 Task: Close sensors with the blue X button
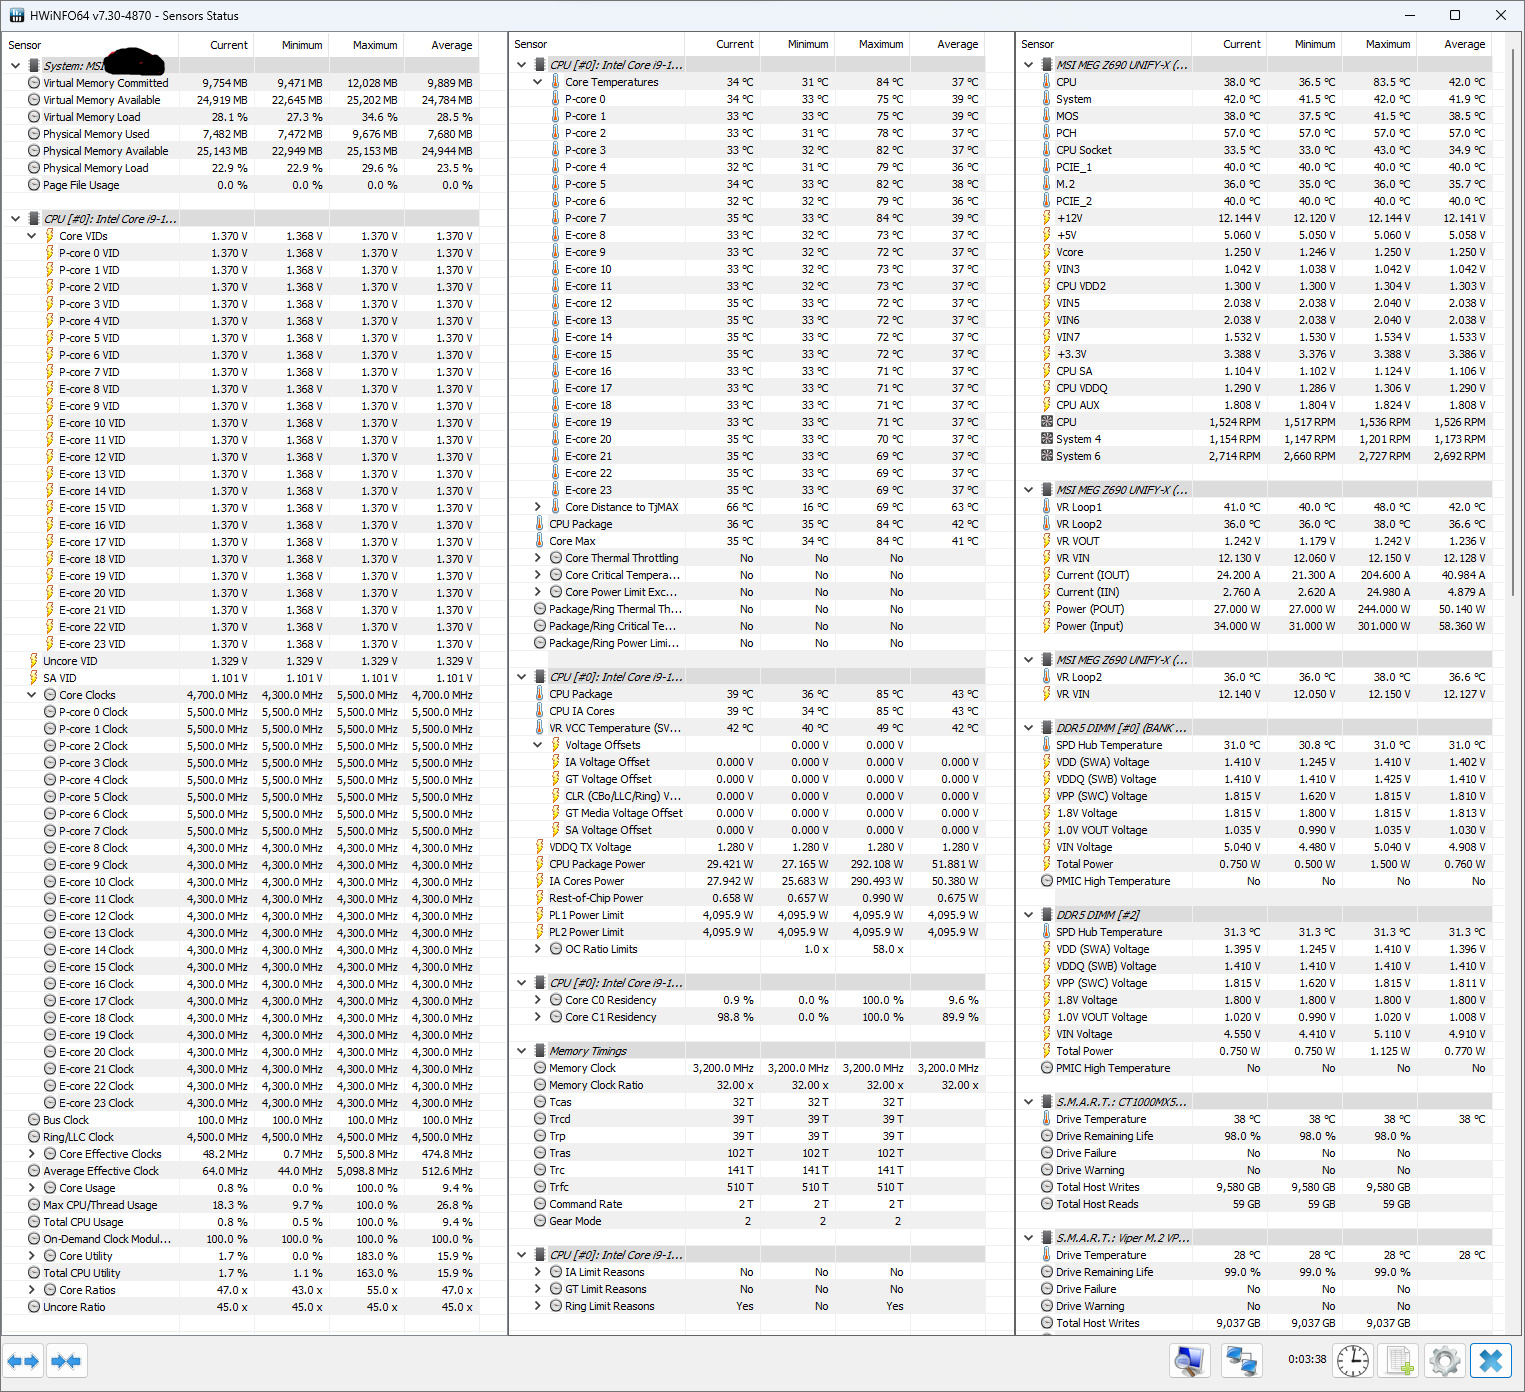1490,1361
